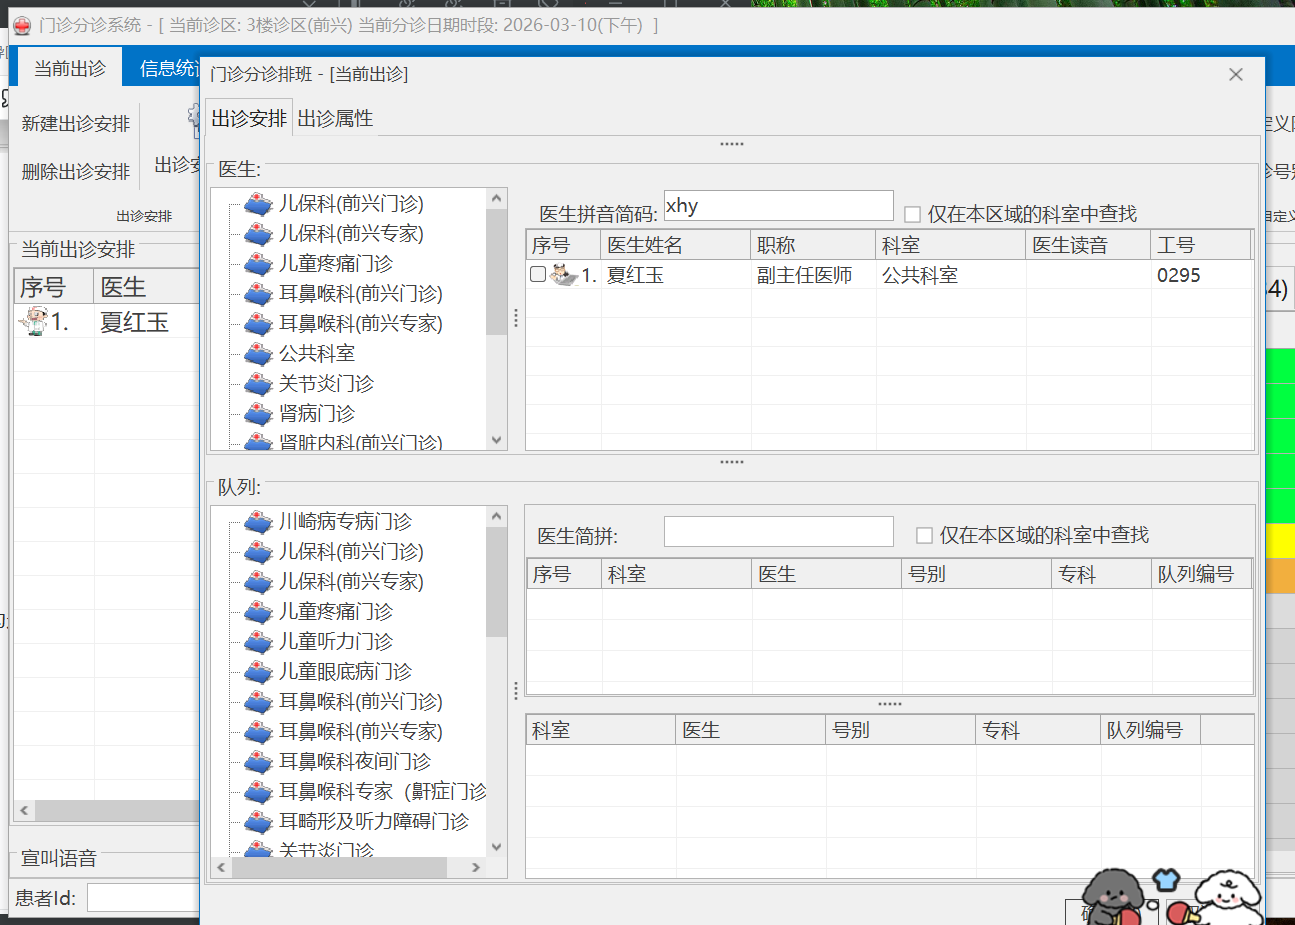Click the doctor avatar icon in 当前出诊安排 list

[34, 322]
